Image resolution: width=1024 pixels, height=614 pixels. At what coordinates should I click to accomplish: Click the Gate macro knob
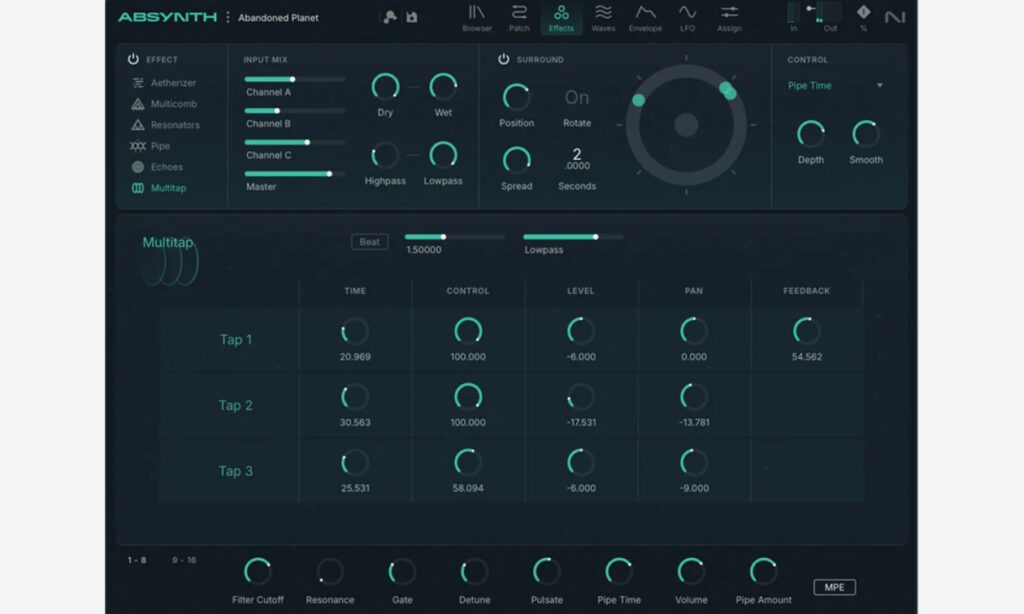coord(402,572)
